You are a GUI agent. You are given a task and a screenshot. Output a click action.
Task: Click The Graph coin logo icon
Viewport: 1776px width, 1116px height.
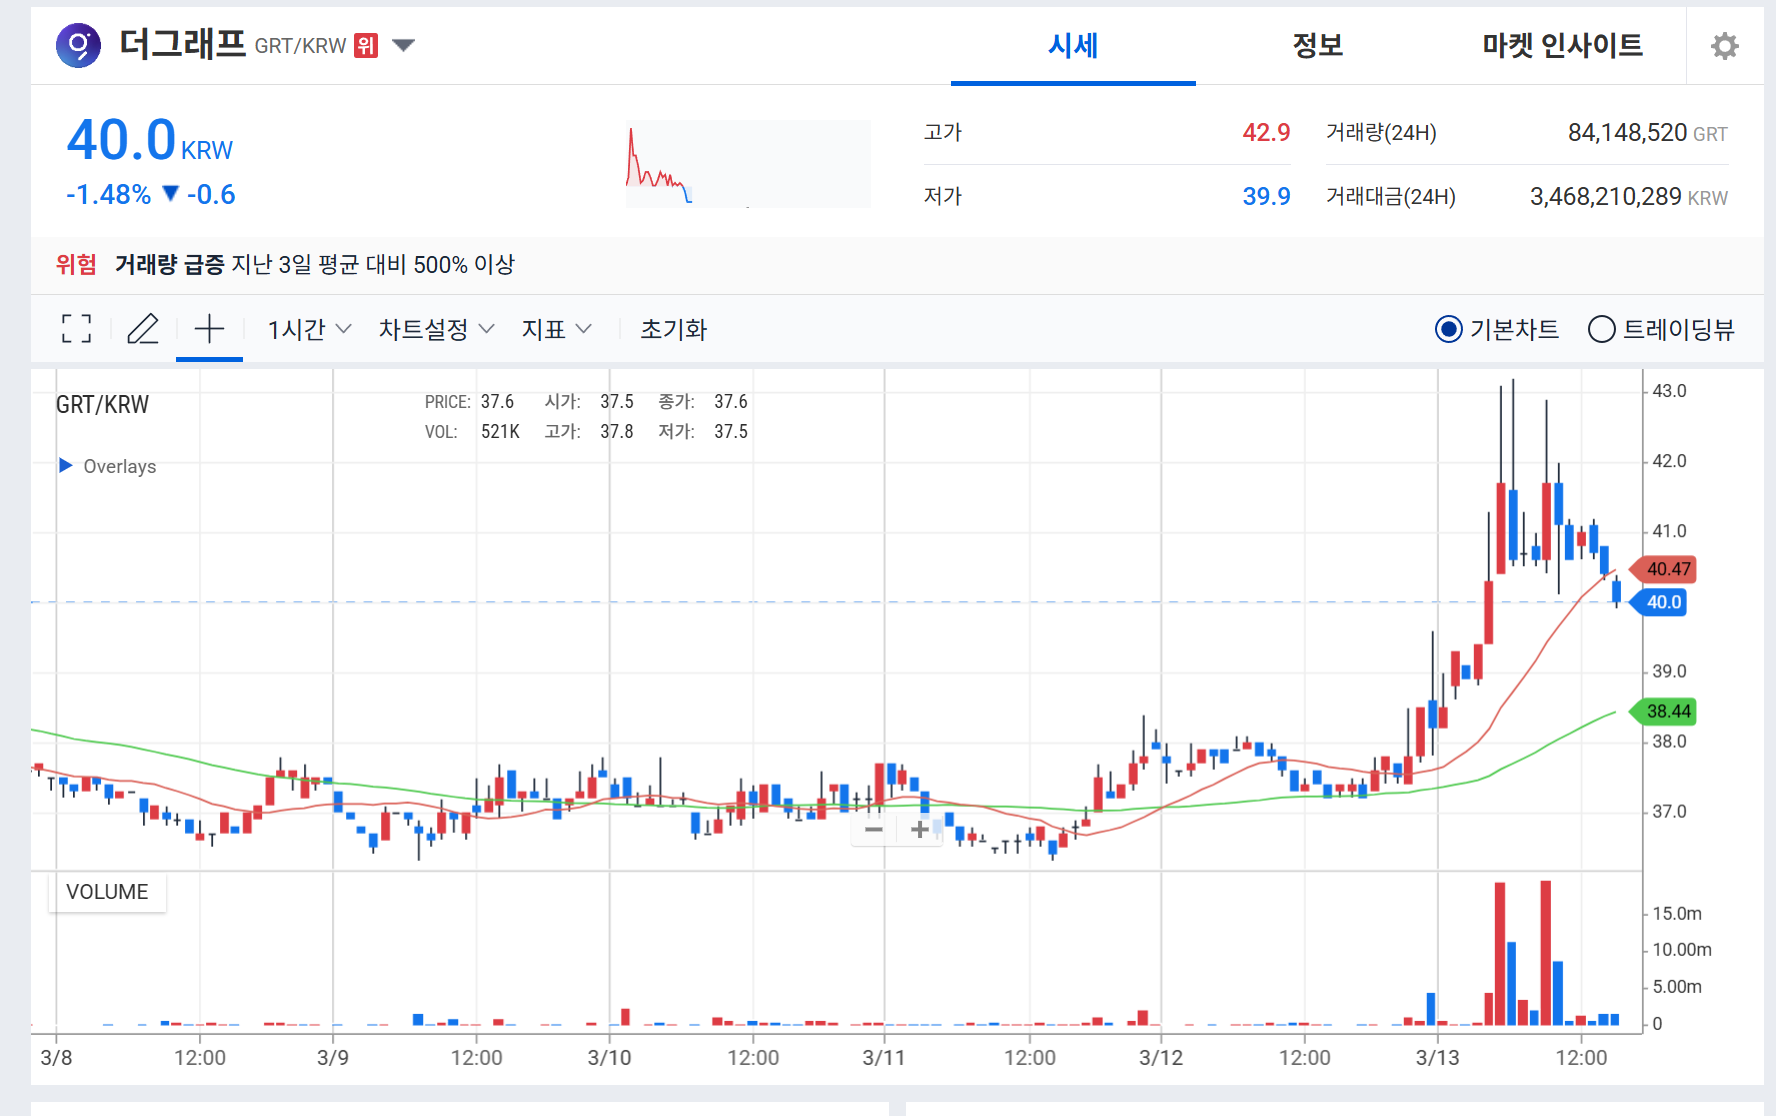78,46
